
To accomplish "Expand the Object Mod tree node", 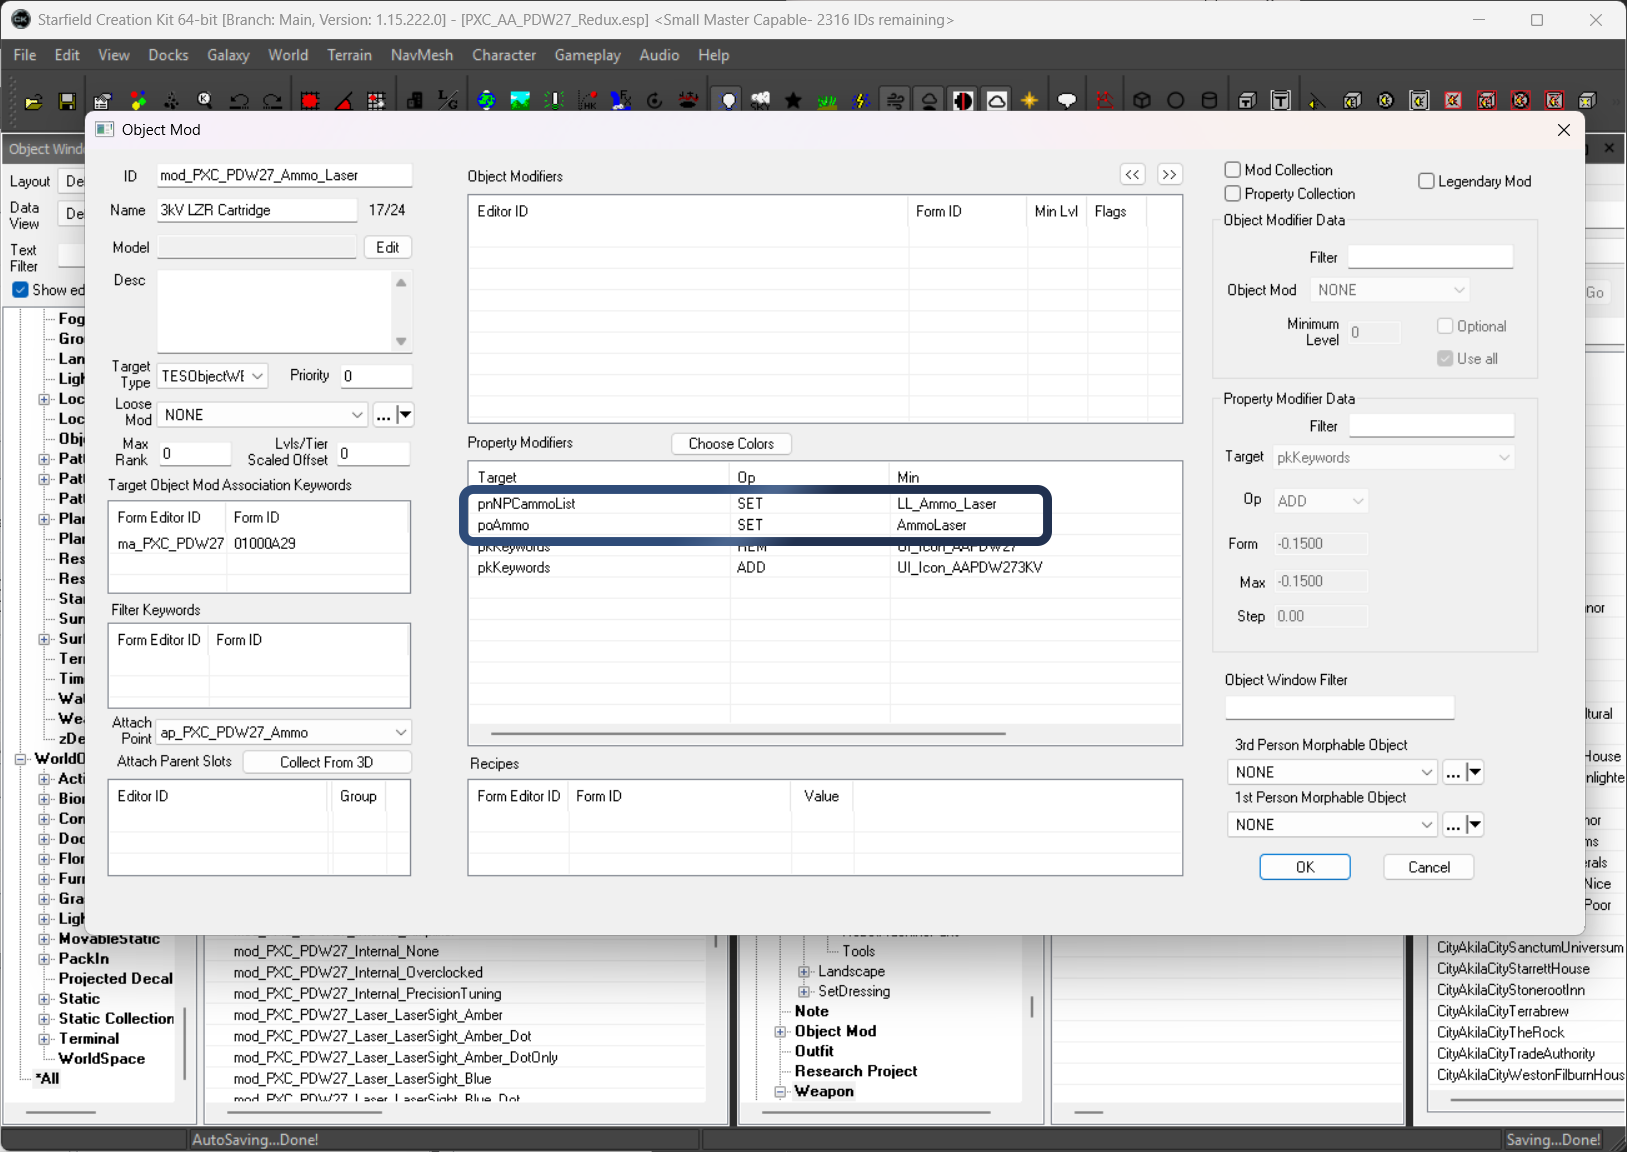I will point(781,1031).
